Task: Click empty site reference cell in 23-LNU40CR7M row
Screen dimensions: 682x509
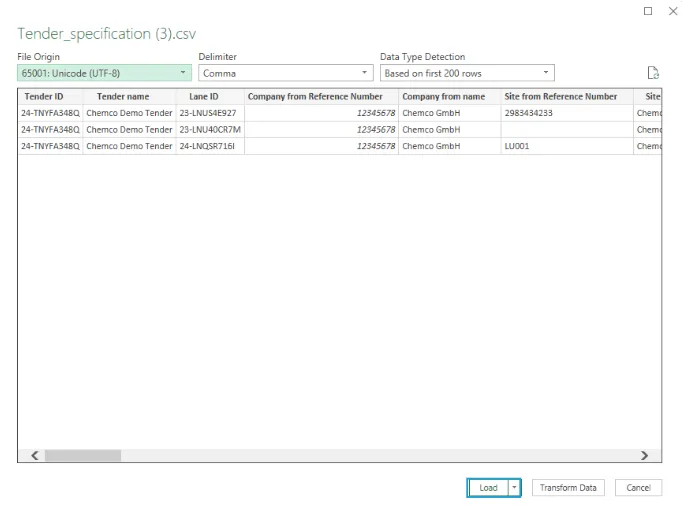Action: 567,130
